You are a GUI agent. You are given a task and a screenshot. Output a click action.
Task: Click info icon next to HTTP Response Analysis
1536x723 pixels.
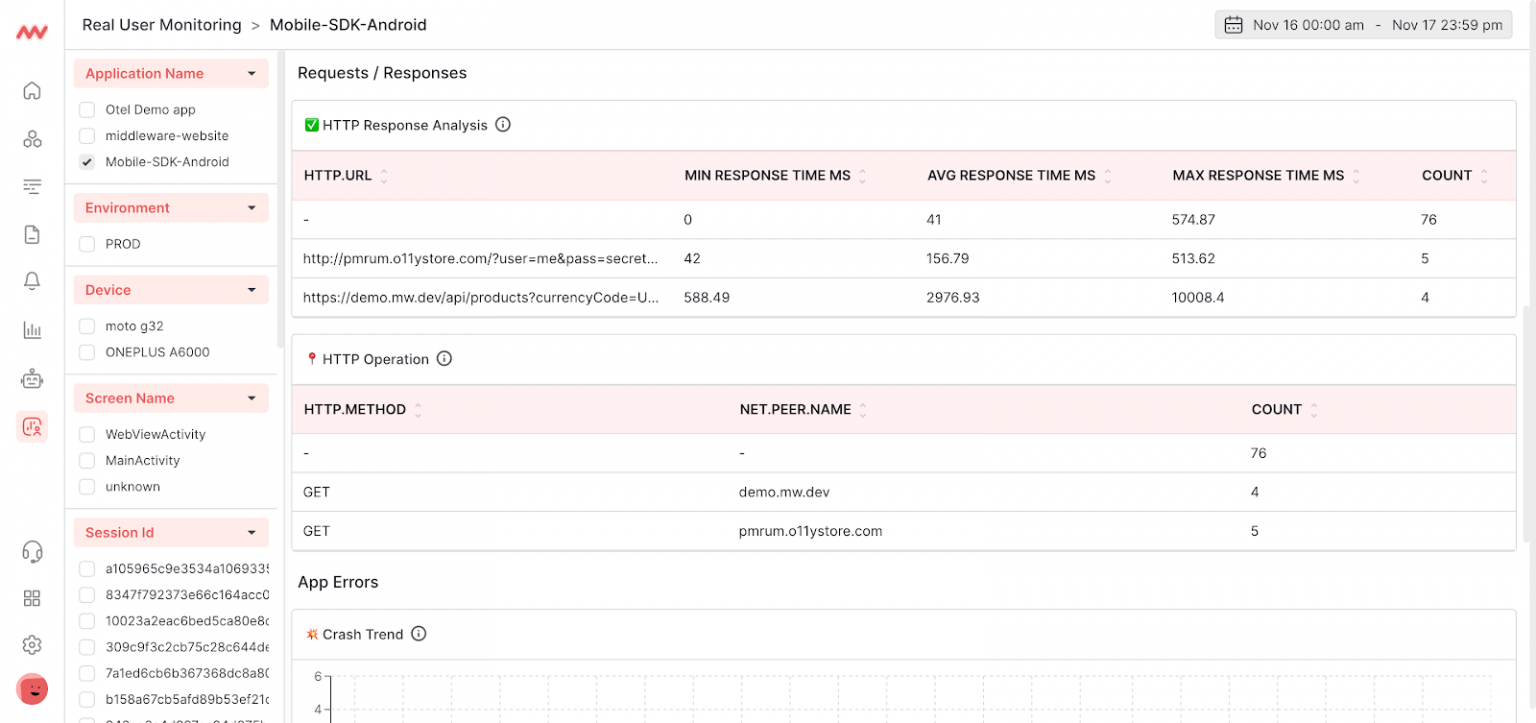point(503,125)
